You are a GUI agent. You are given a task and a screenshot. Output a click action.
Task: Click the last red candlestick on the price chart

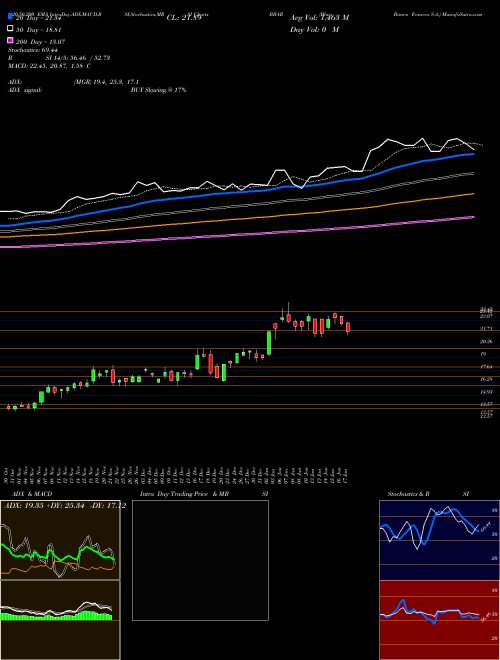348,327
